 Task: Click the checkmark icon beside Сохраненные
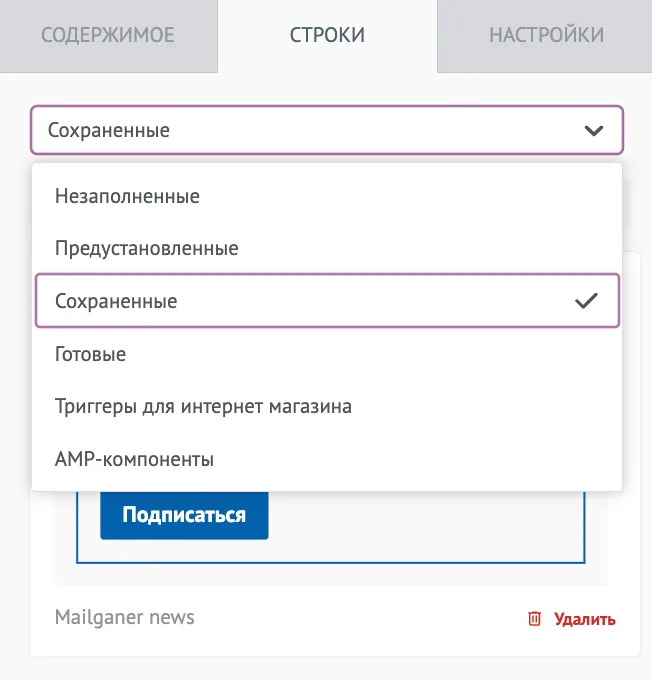click(586, 301)
